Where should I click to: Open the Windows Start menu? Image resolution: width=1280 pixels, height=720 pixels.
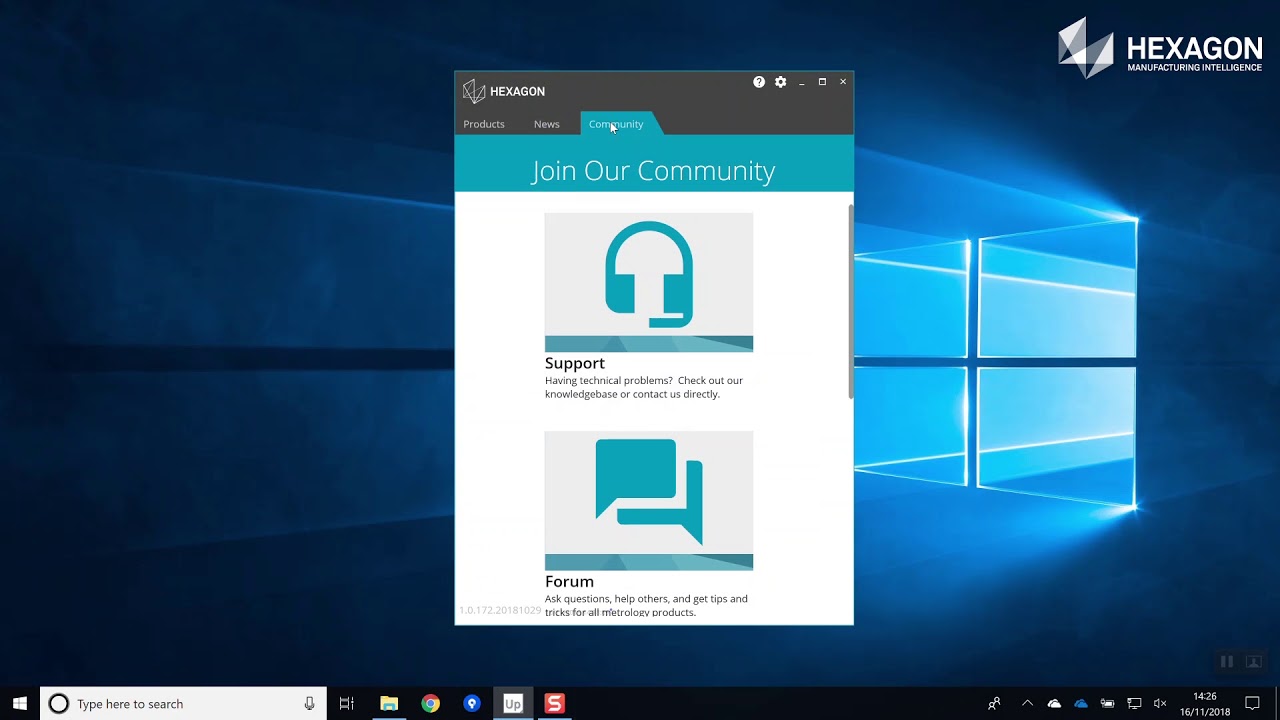[x=20, y=704]
